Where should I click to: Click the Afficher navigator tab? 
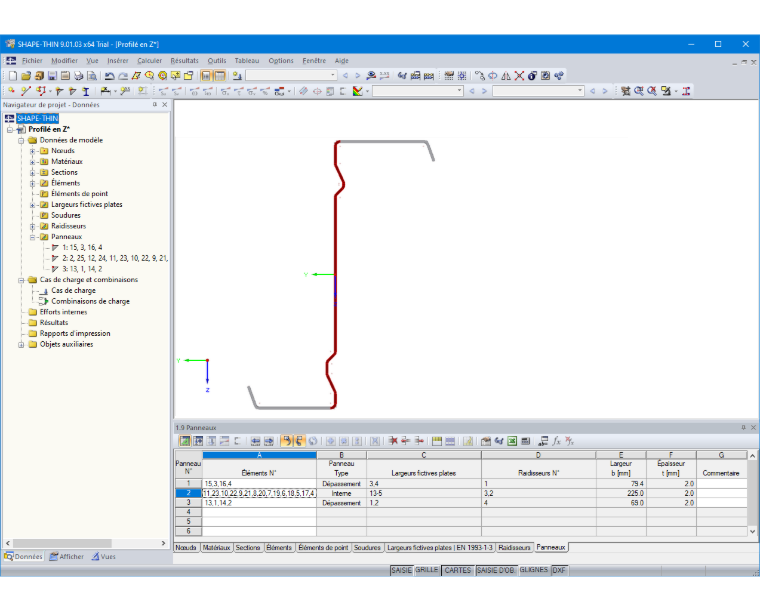(67, 557)
